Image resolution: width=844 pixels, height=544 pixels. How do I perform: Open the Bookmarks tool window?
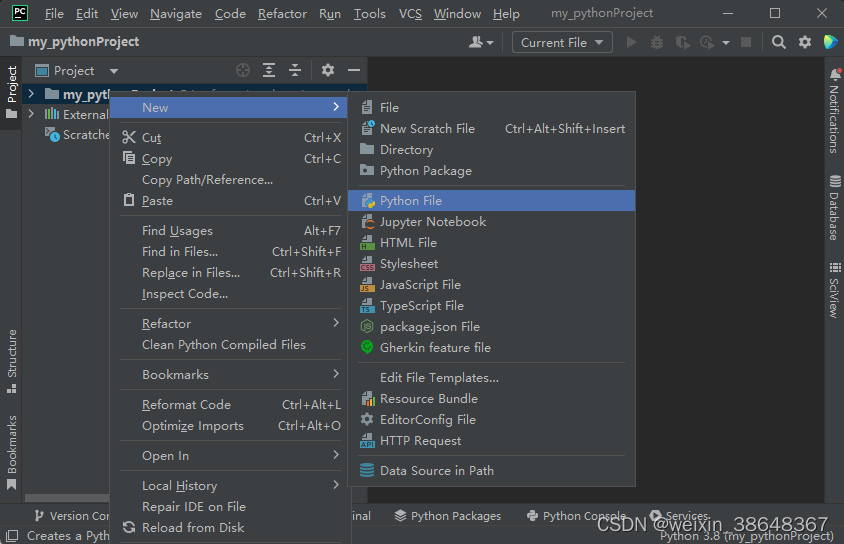pyautogui.click(x=12, y=452)
